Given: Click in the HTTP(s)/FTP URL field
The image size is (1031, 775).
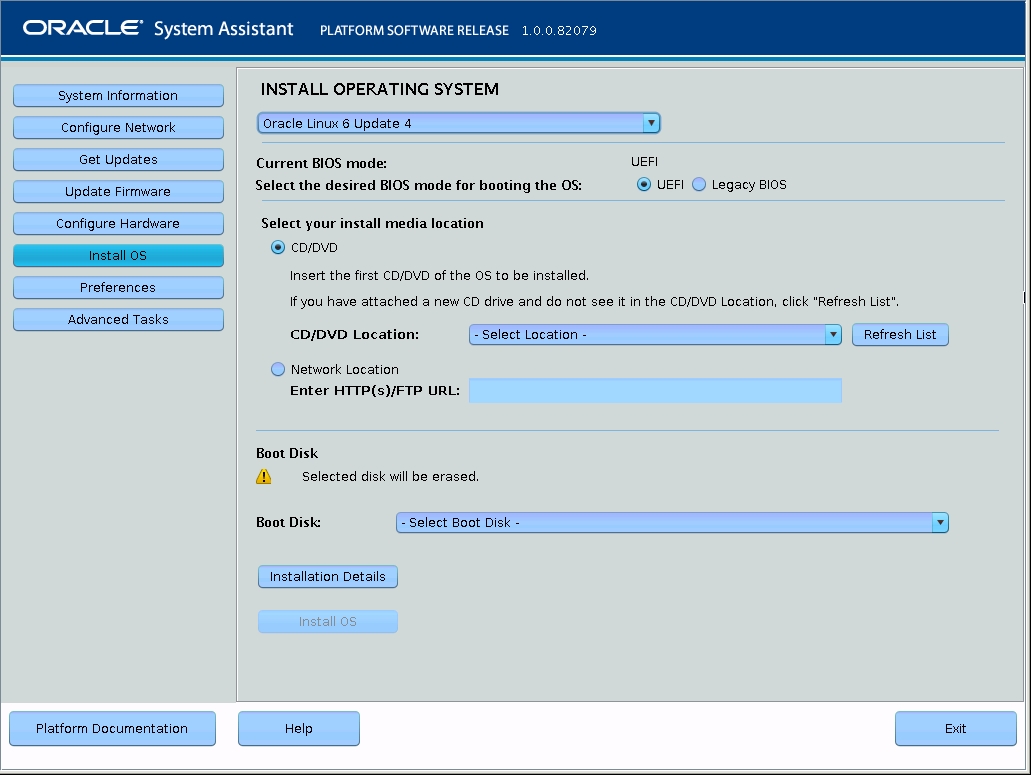Looking at the screenshot, I should [x=655, y=391].
